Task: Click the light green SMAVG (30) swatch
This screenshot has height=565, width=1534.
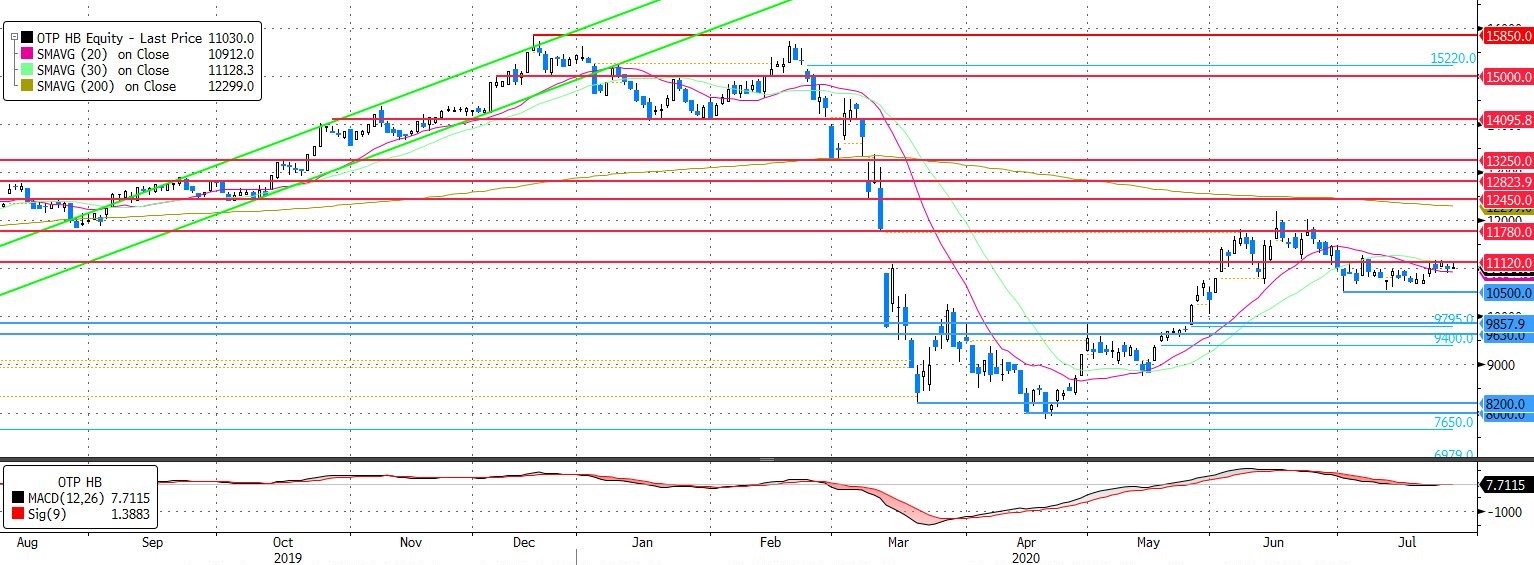Action: (27, 70)
